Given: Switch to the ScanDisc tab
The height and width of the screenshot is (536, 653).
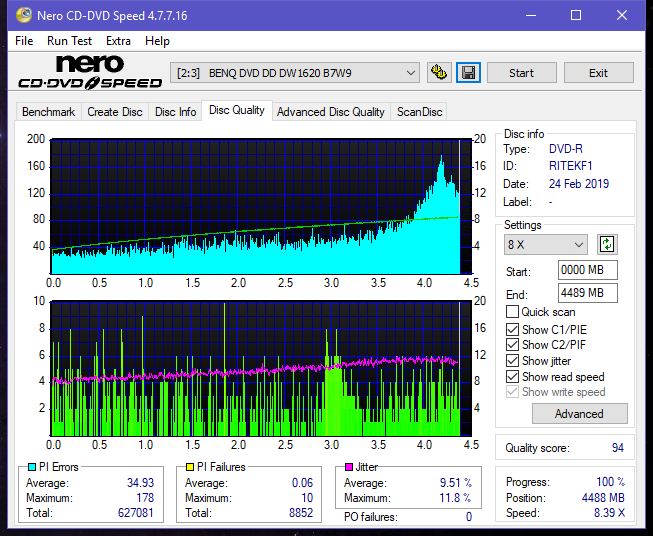Looking at the screenshot, I should (x=419, y=112).
